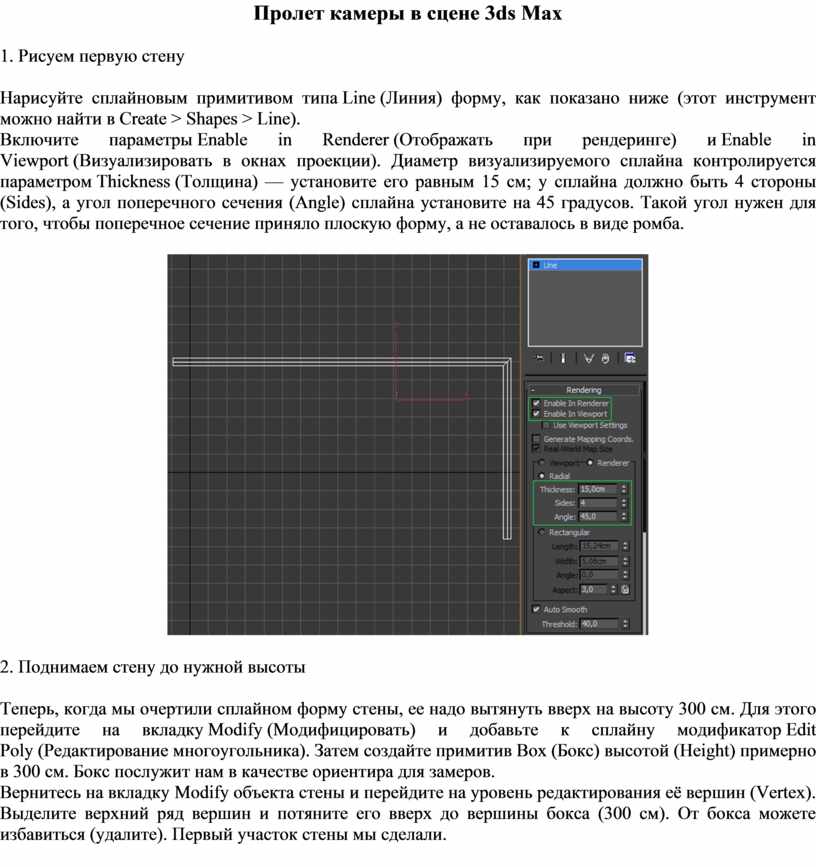Collapse the Rendering rollout header
The height and width of the screenshot is (867, 816).
[x=584, y=390]
